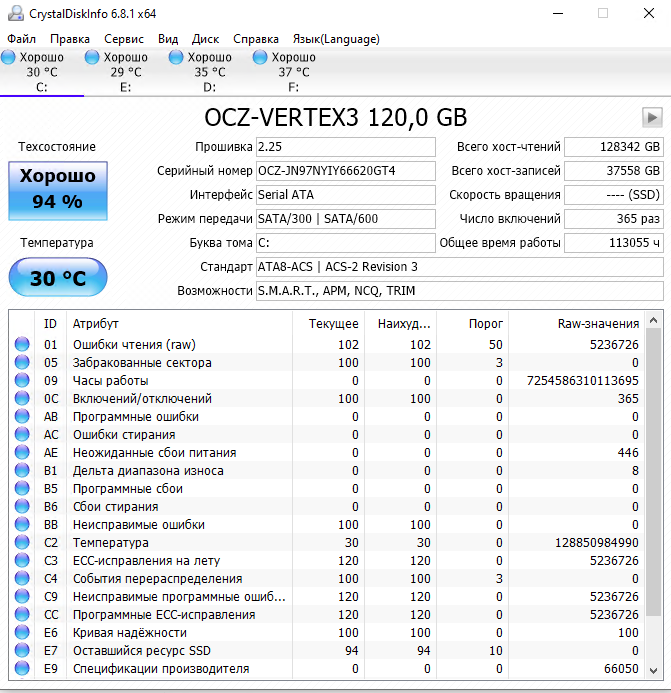Viewport: 671px width, 693px height.
Task: Click total host writes value 37558 GB
Action: 614,171
